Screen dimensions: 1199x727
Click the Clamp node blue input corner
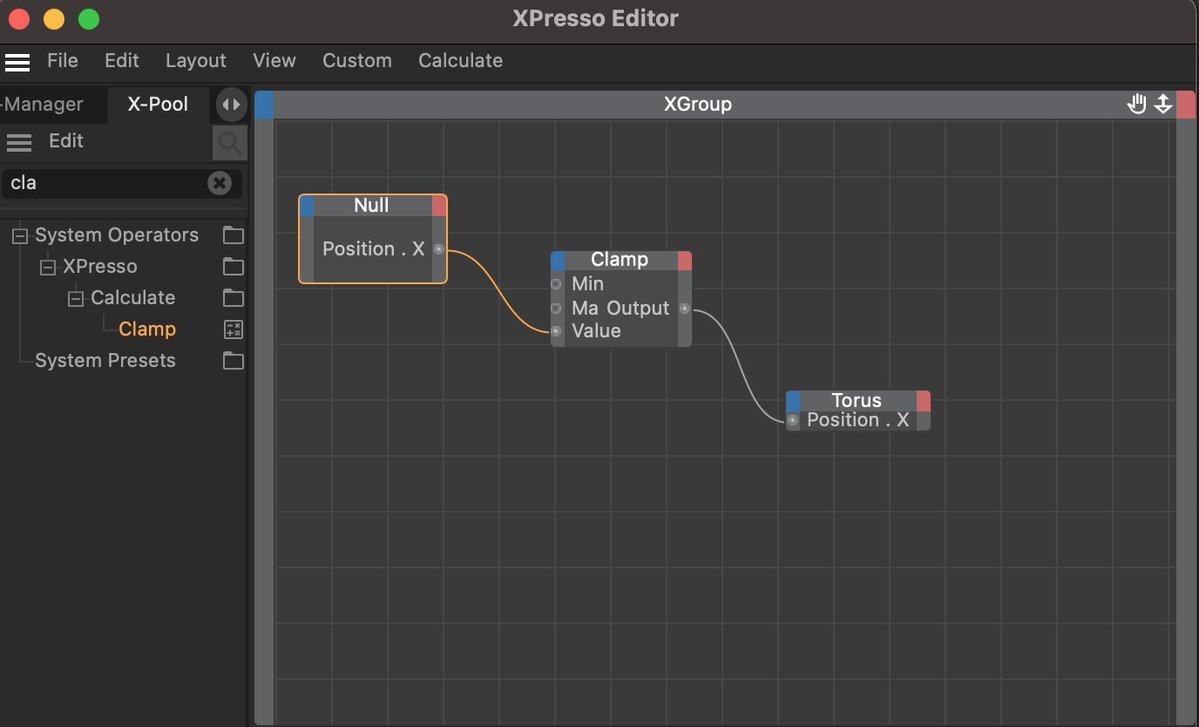tap(558, 261)
